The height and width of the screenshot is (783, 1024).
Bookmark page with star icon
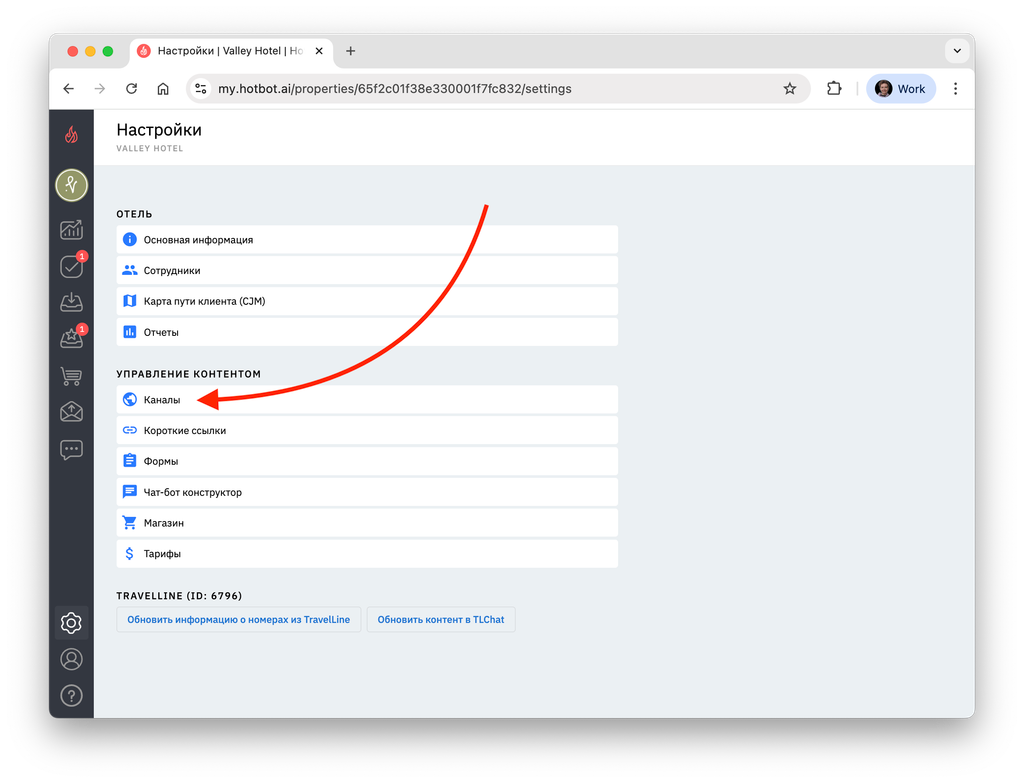(x=790, y=89)
